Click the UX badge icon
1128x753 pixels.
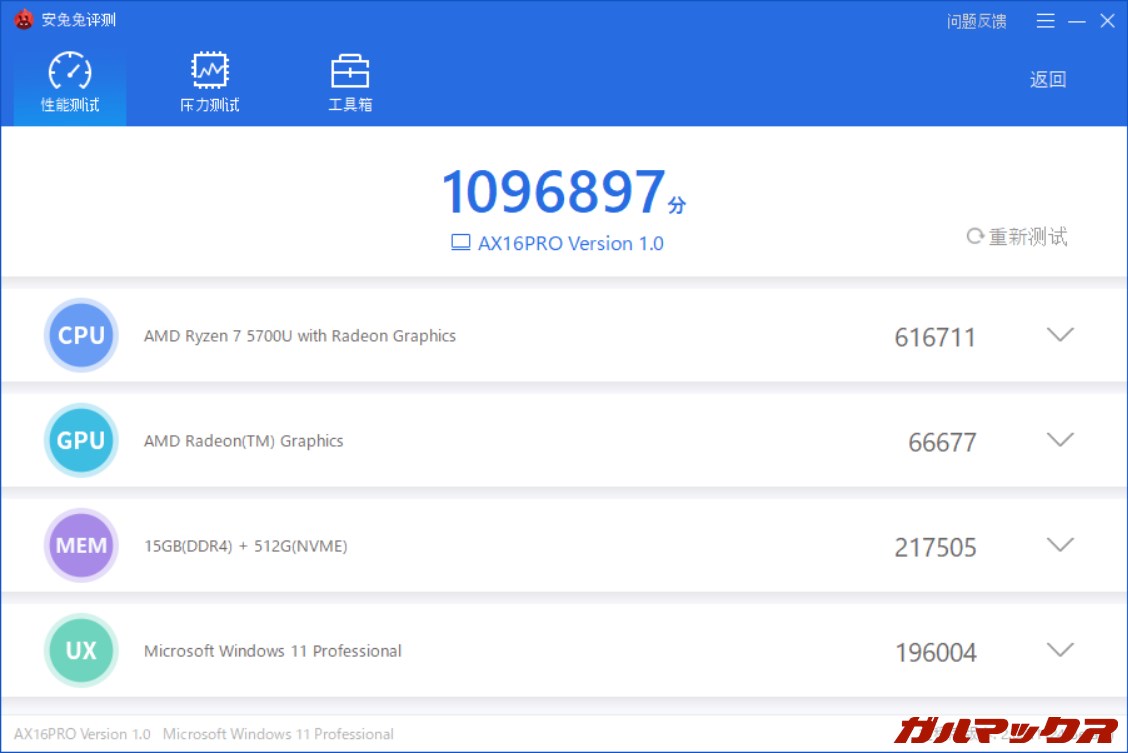(x=81, y=651)
